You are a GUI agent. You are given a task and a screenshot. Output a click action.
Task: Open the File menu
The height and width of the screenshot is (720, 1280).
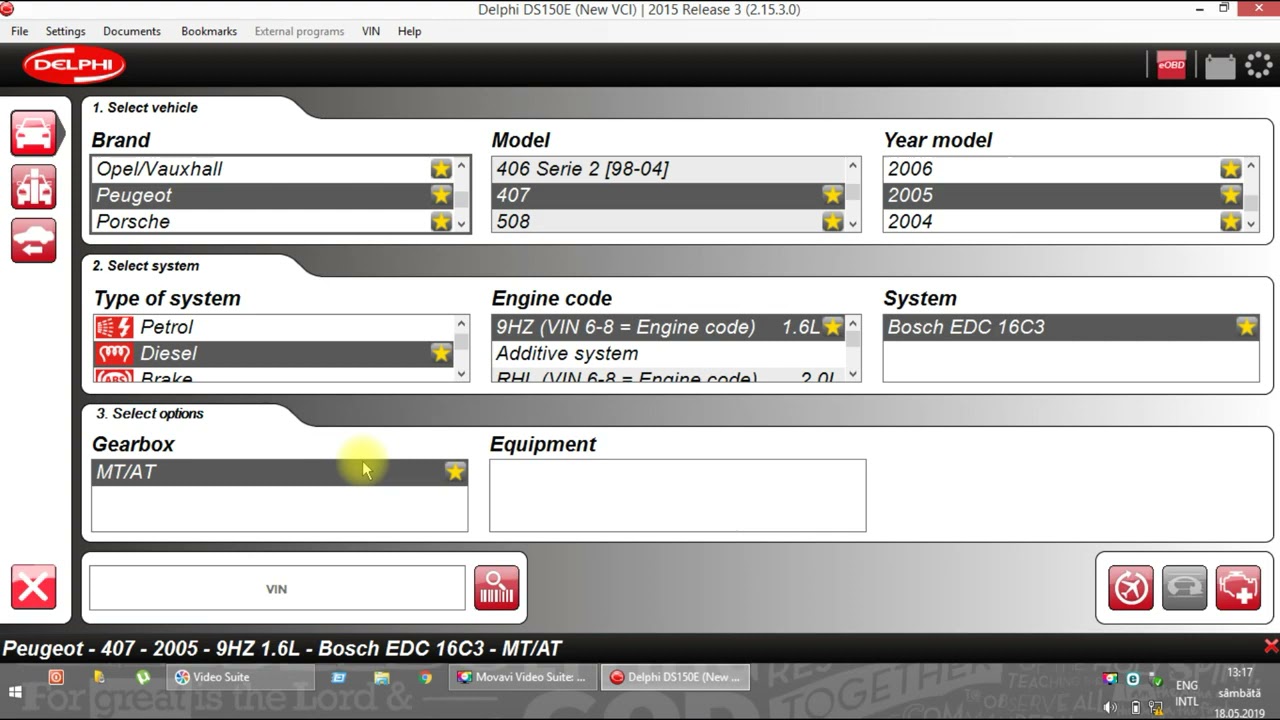click(x=20, y=31)
